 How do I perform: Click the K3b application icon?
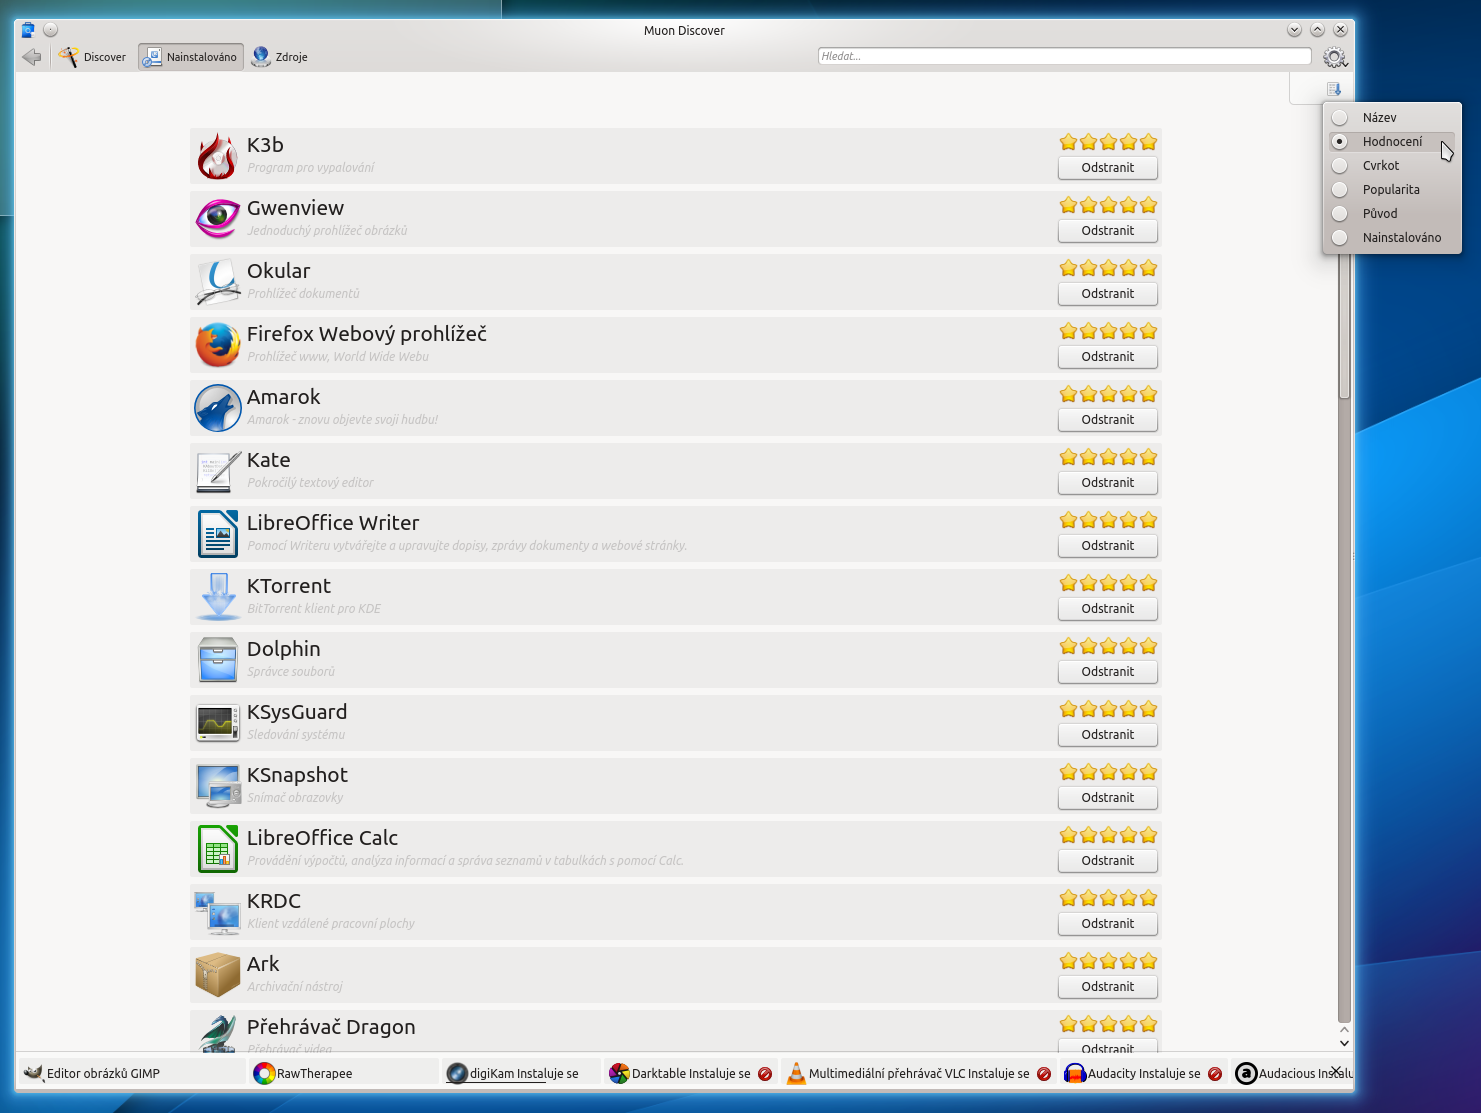coord(217,156)
